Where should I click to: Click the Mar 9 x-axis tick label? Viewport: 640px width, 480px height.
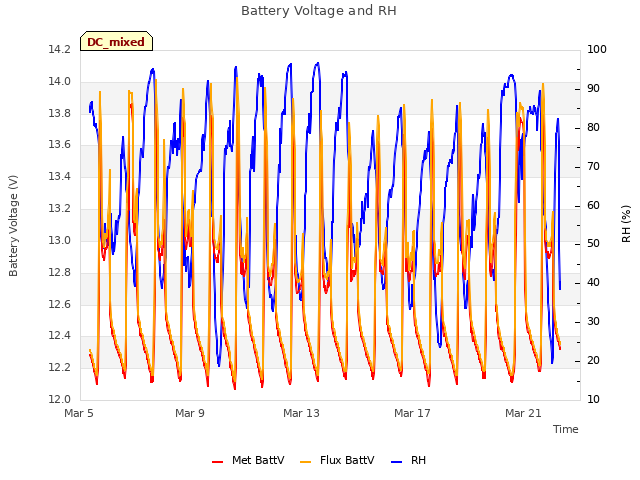pyautogui.click(x=190, y=413)
